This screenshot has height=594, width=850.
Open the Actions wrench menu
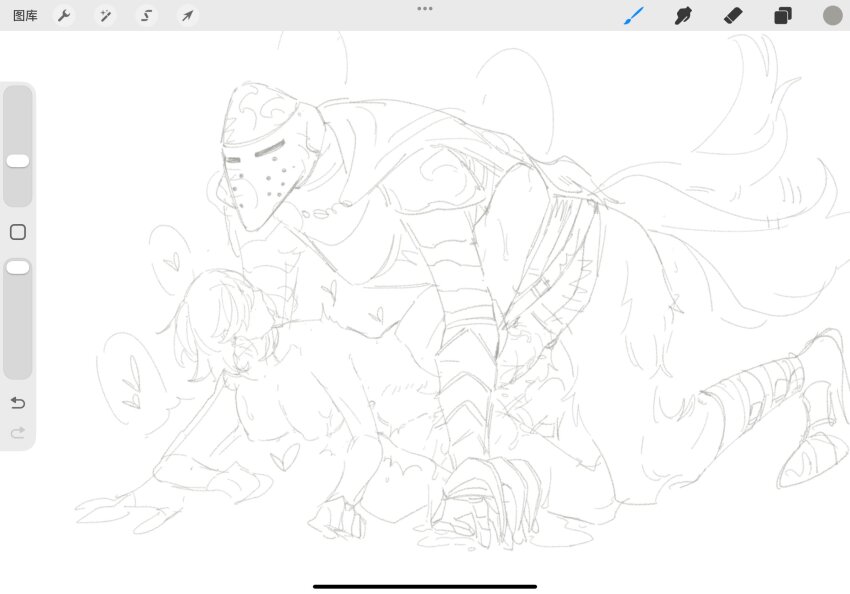pos(64,16)
